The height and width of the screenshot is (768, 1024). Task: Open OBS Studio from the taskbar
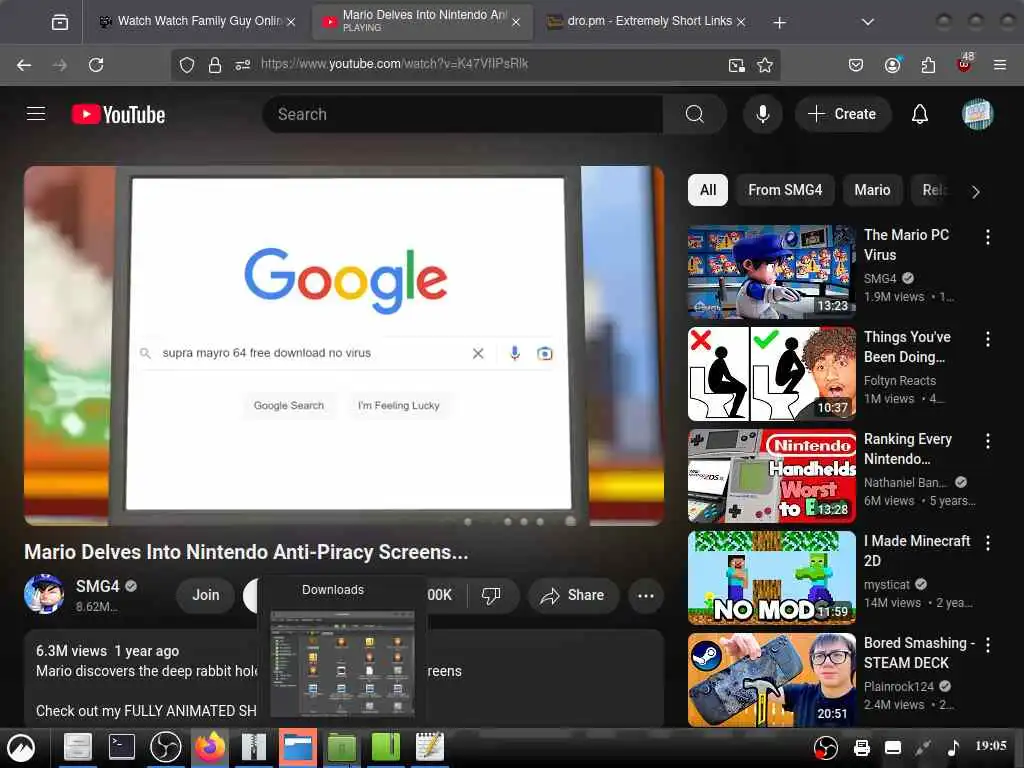[x=166, y=747]
